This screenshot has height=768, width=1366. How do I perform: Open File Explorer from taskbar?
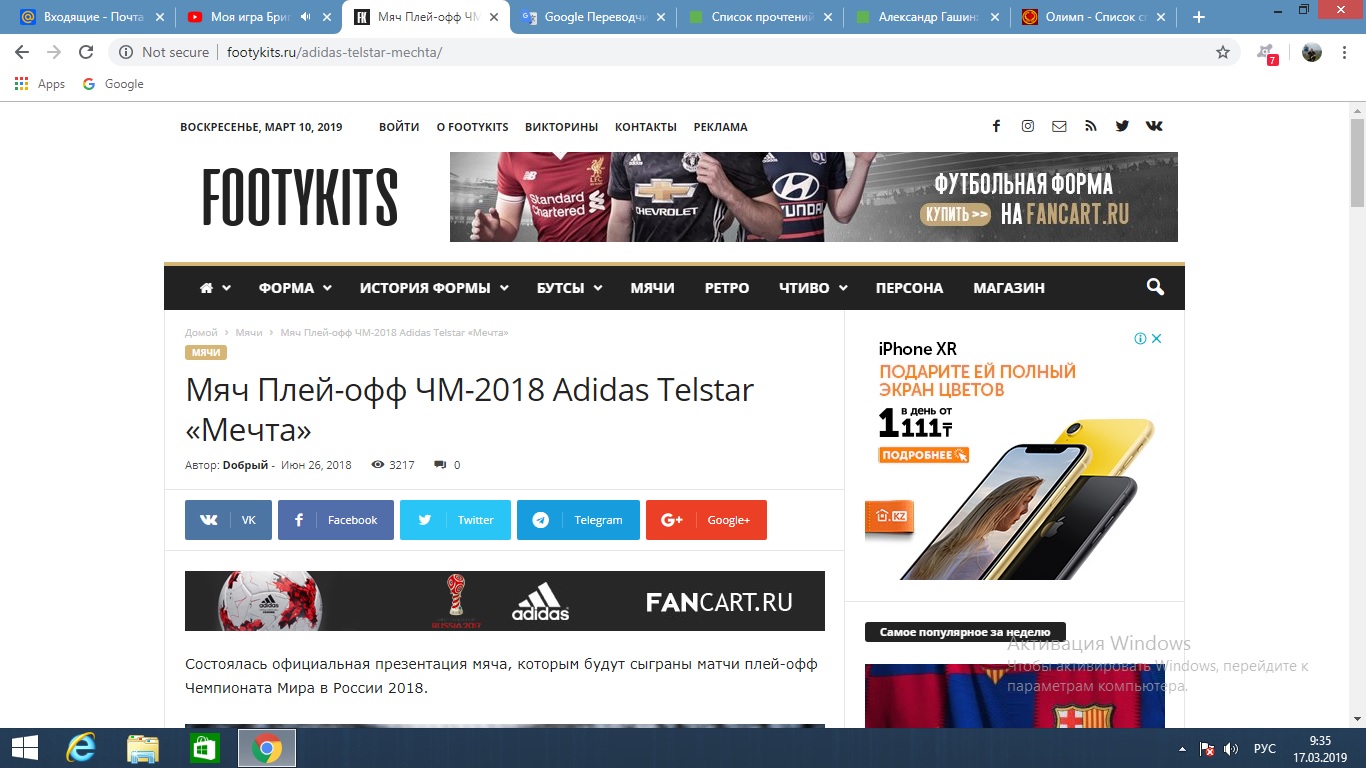pyautogui.click(x=142, y=748)
